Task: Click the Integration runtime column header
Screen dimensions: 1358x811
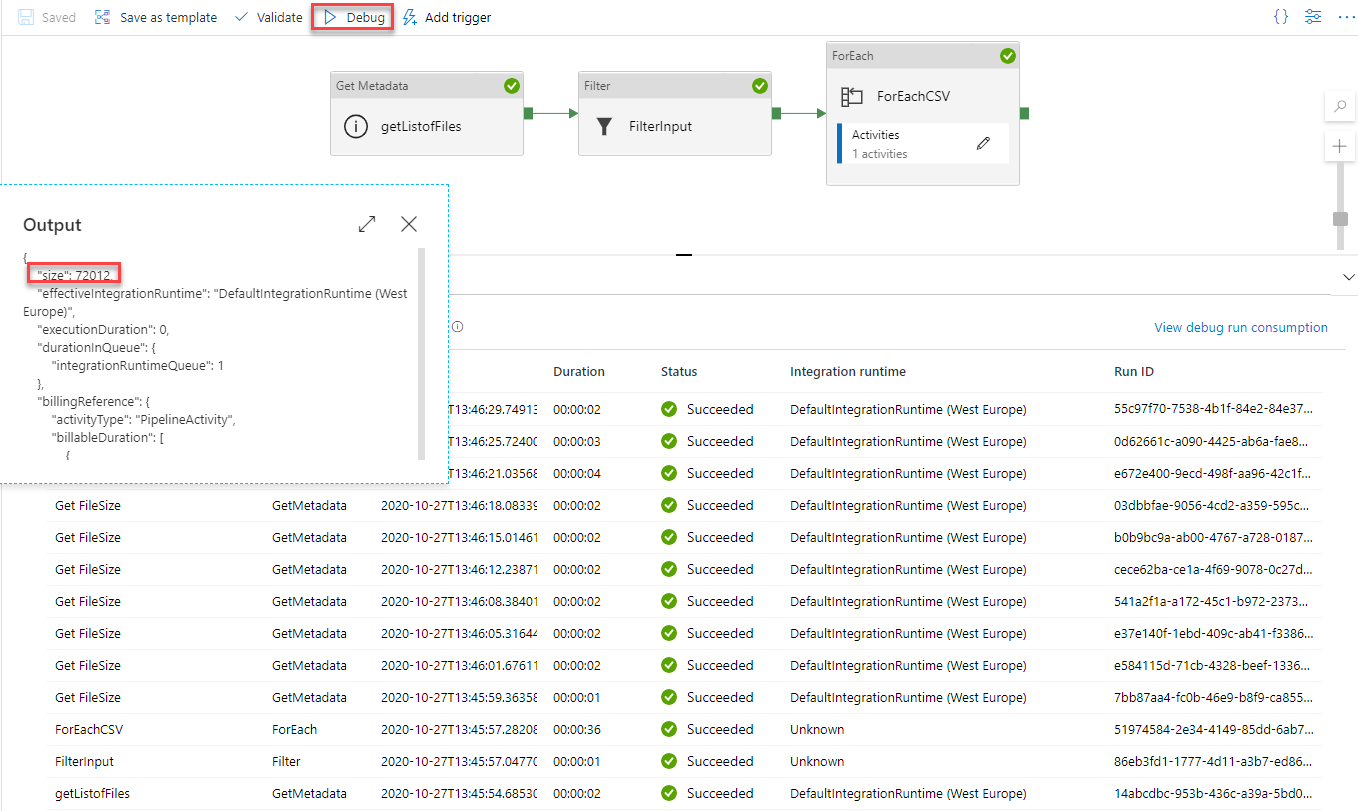Action: [x=848, y=371]
